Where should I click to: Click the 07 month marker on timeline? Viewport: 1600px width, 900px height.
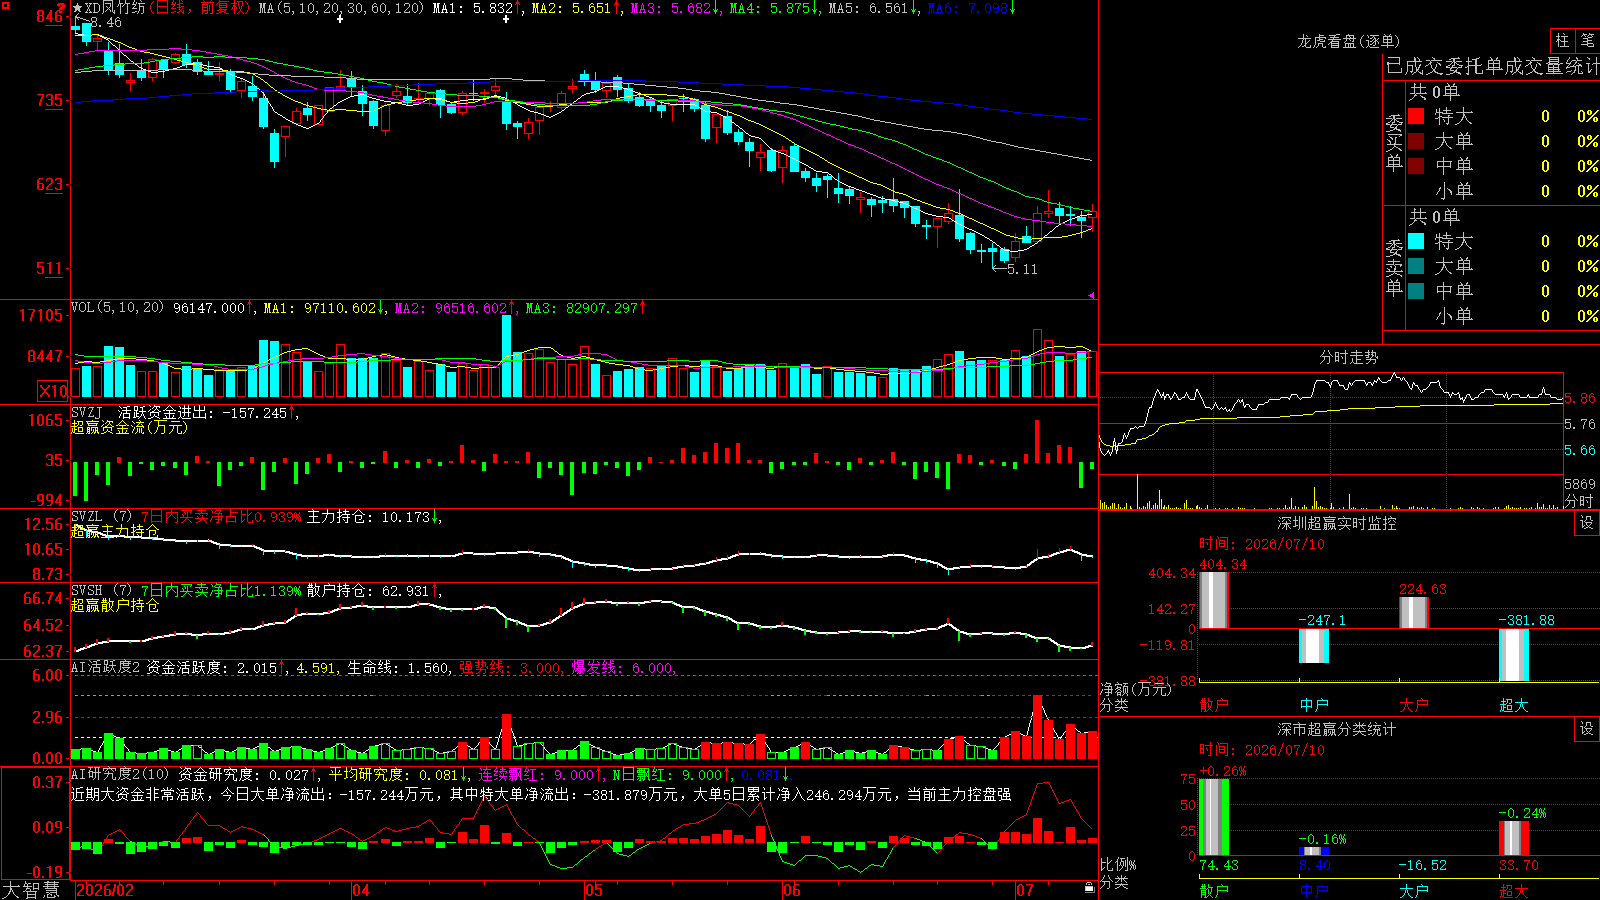(1025, 890)
